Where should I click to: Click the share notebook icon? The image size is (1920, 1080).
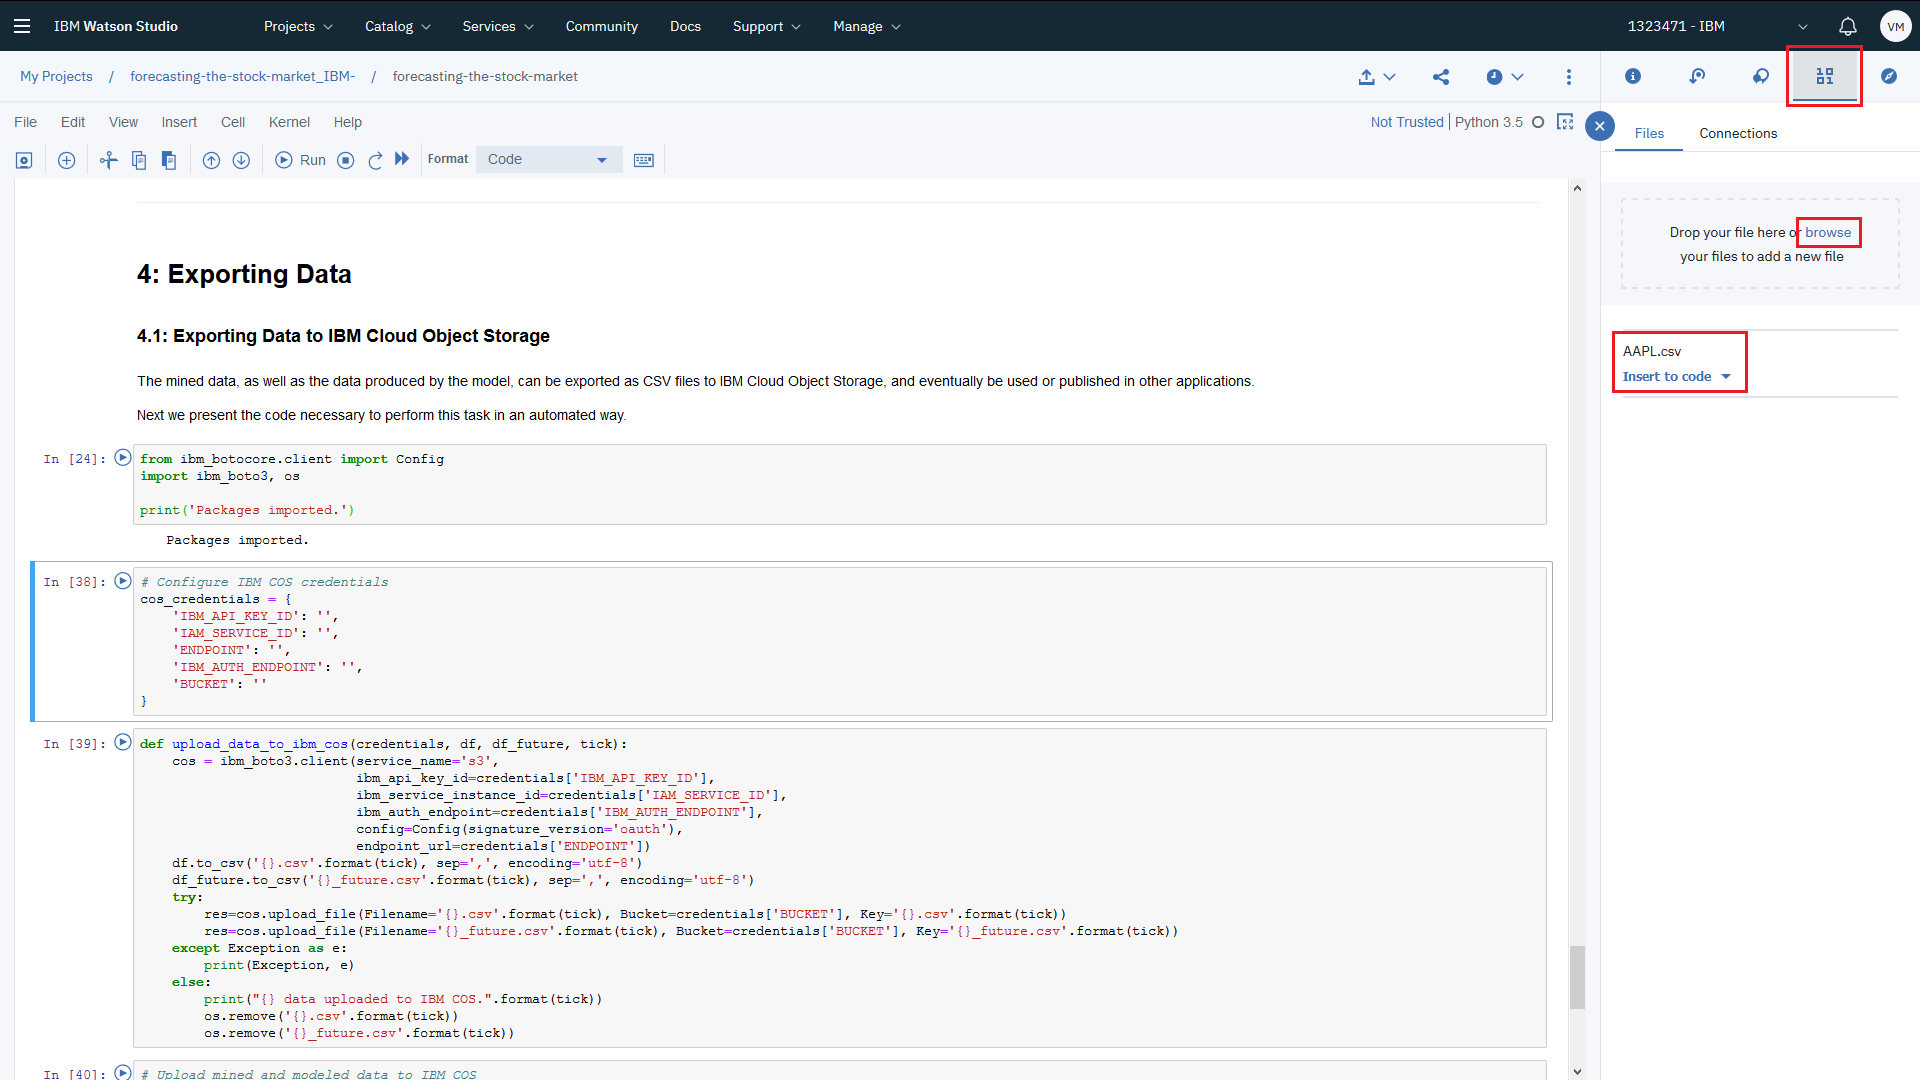click(x=1441, y=77)
